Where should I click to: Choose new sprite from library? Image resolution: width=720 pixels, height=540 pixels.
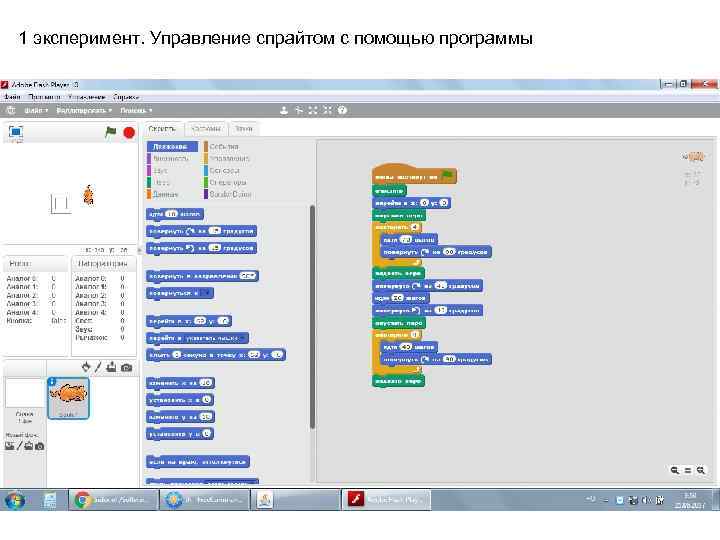pyautogui.click(x=86, y=367)
